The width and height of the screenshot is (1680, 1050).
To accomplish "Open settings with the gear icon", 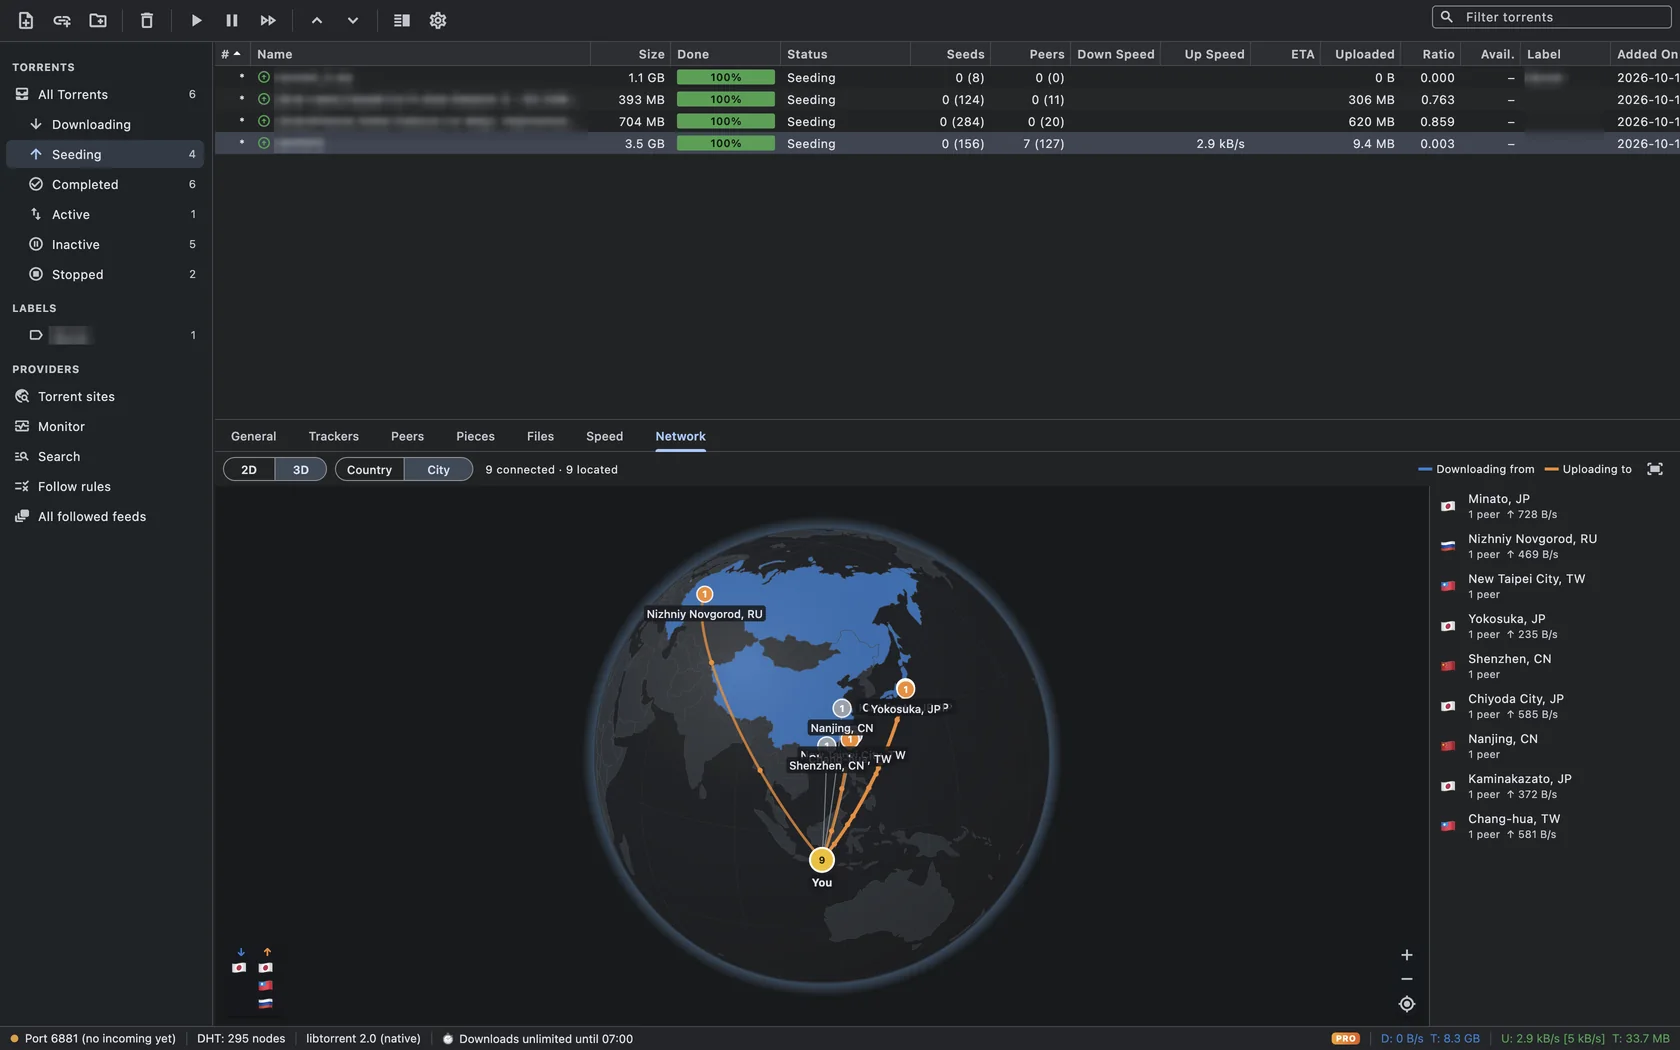I will click(x=438, y=20).
